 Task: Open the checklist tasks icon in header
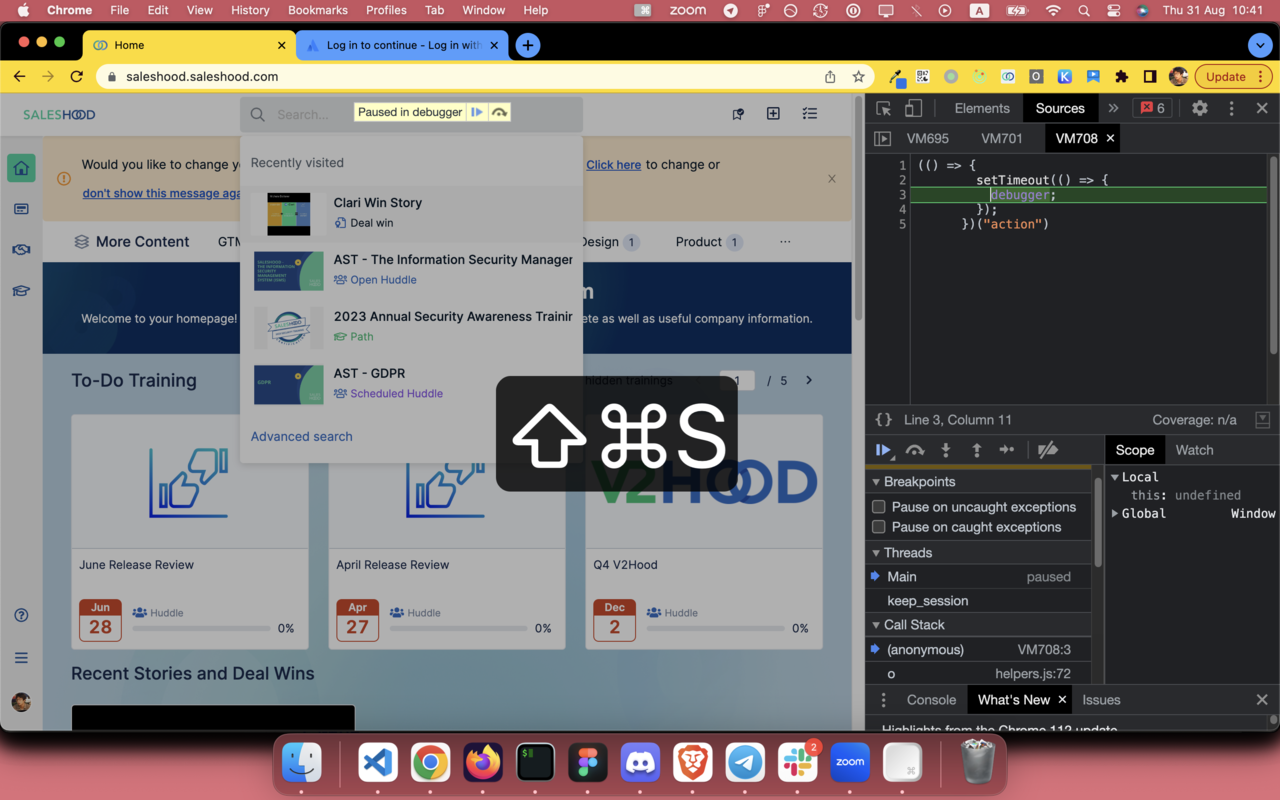810,114
